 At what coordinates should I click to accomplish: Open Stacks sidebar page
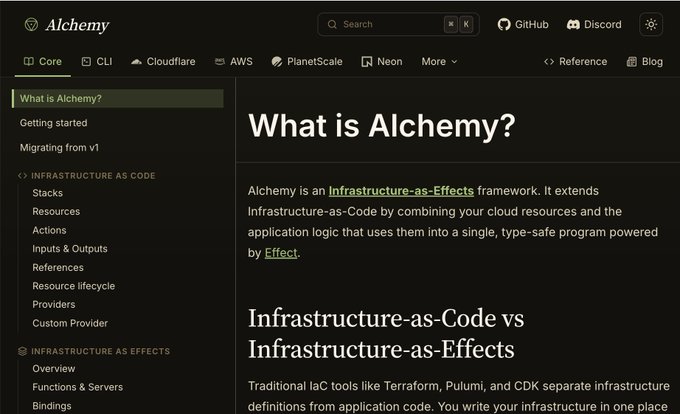pos(47,193)
